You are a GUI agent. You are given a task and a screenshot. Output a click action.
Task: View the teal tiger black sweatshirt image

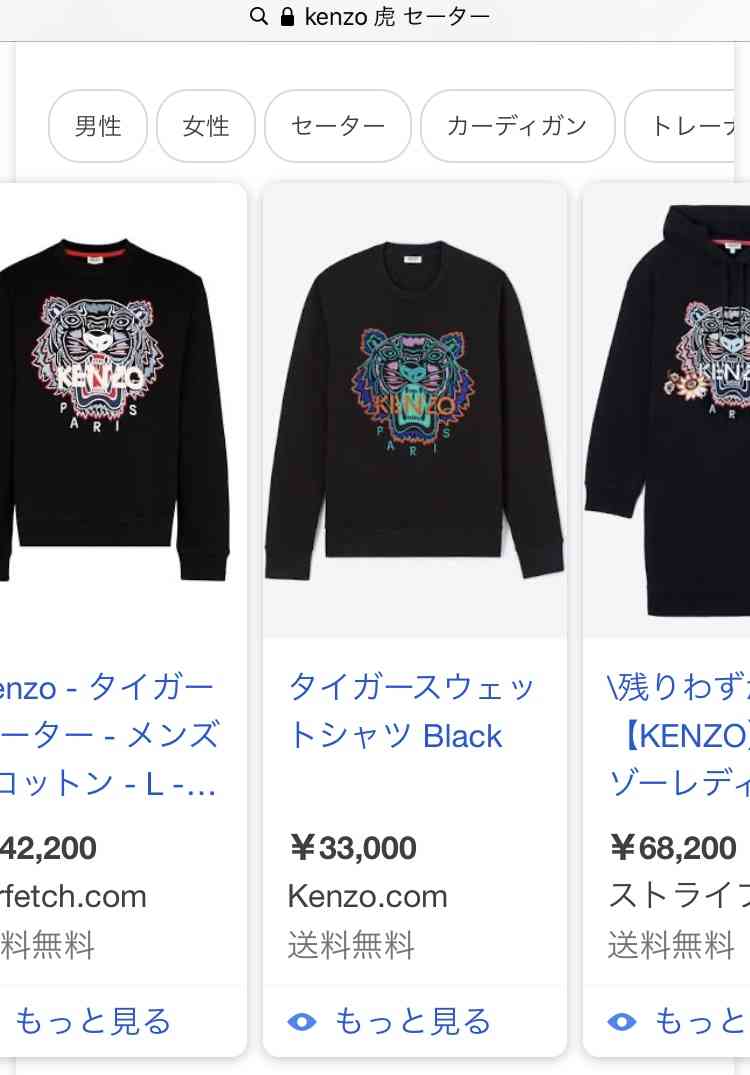click(x=414, y=410)
